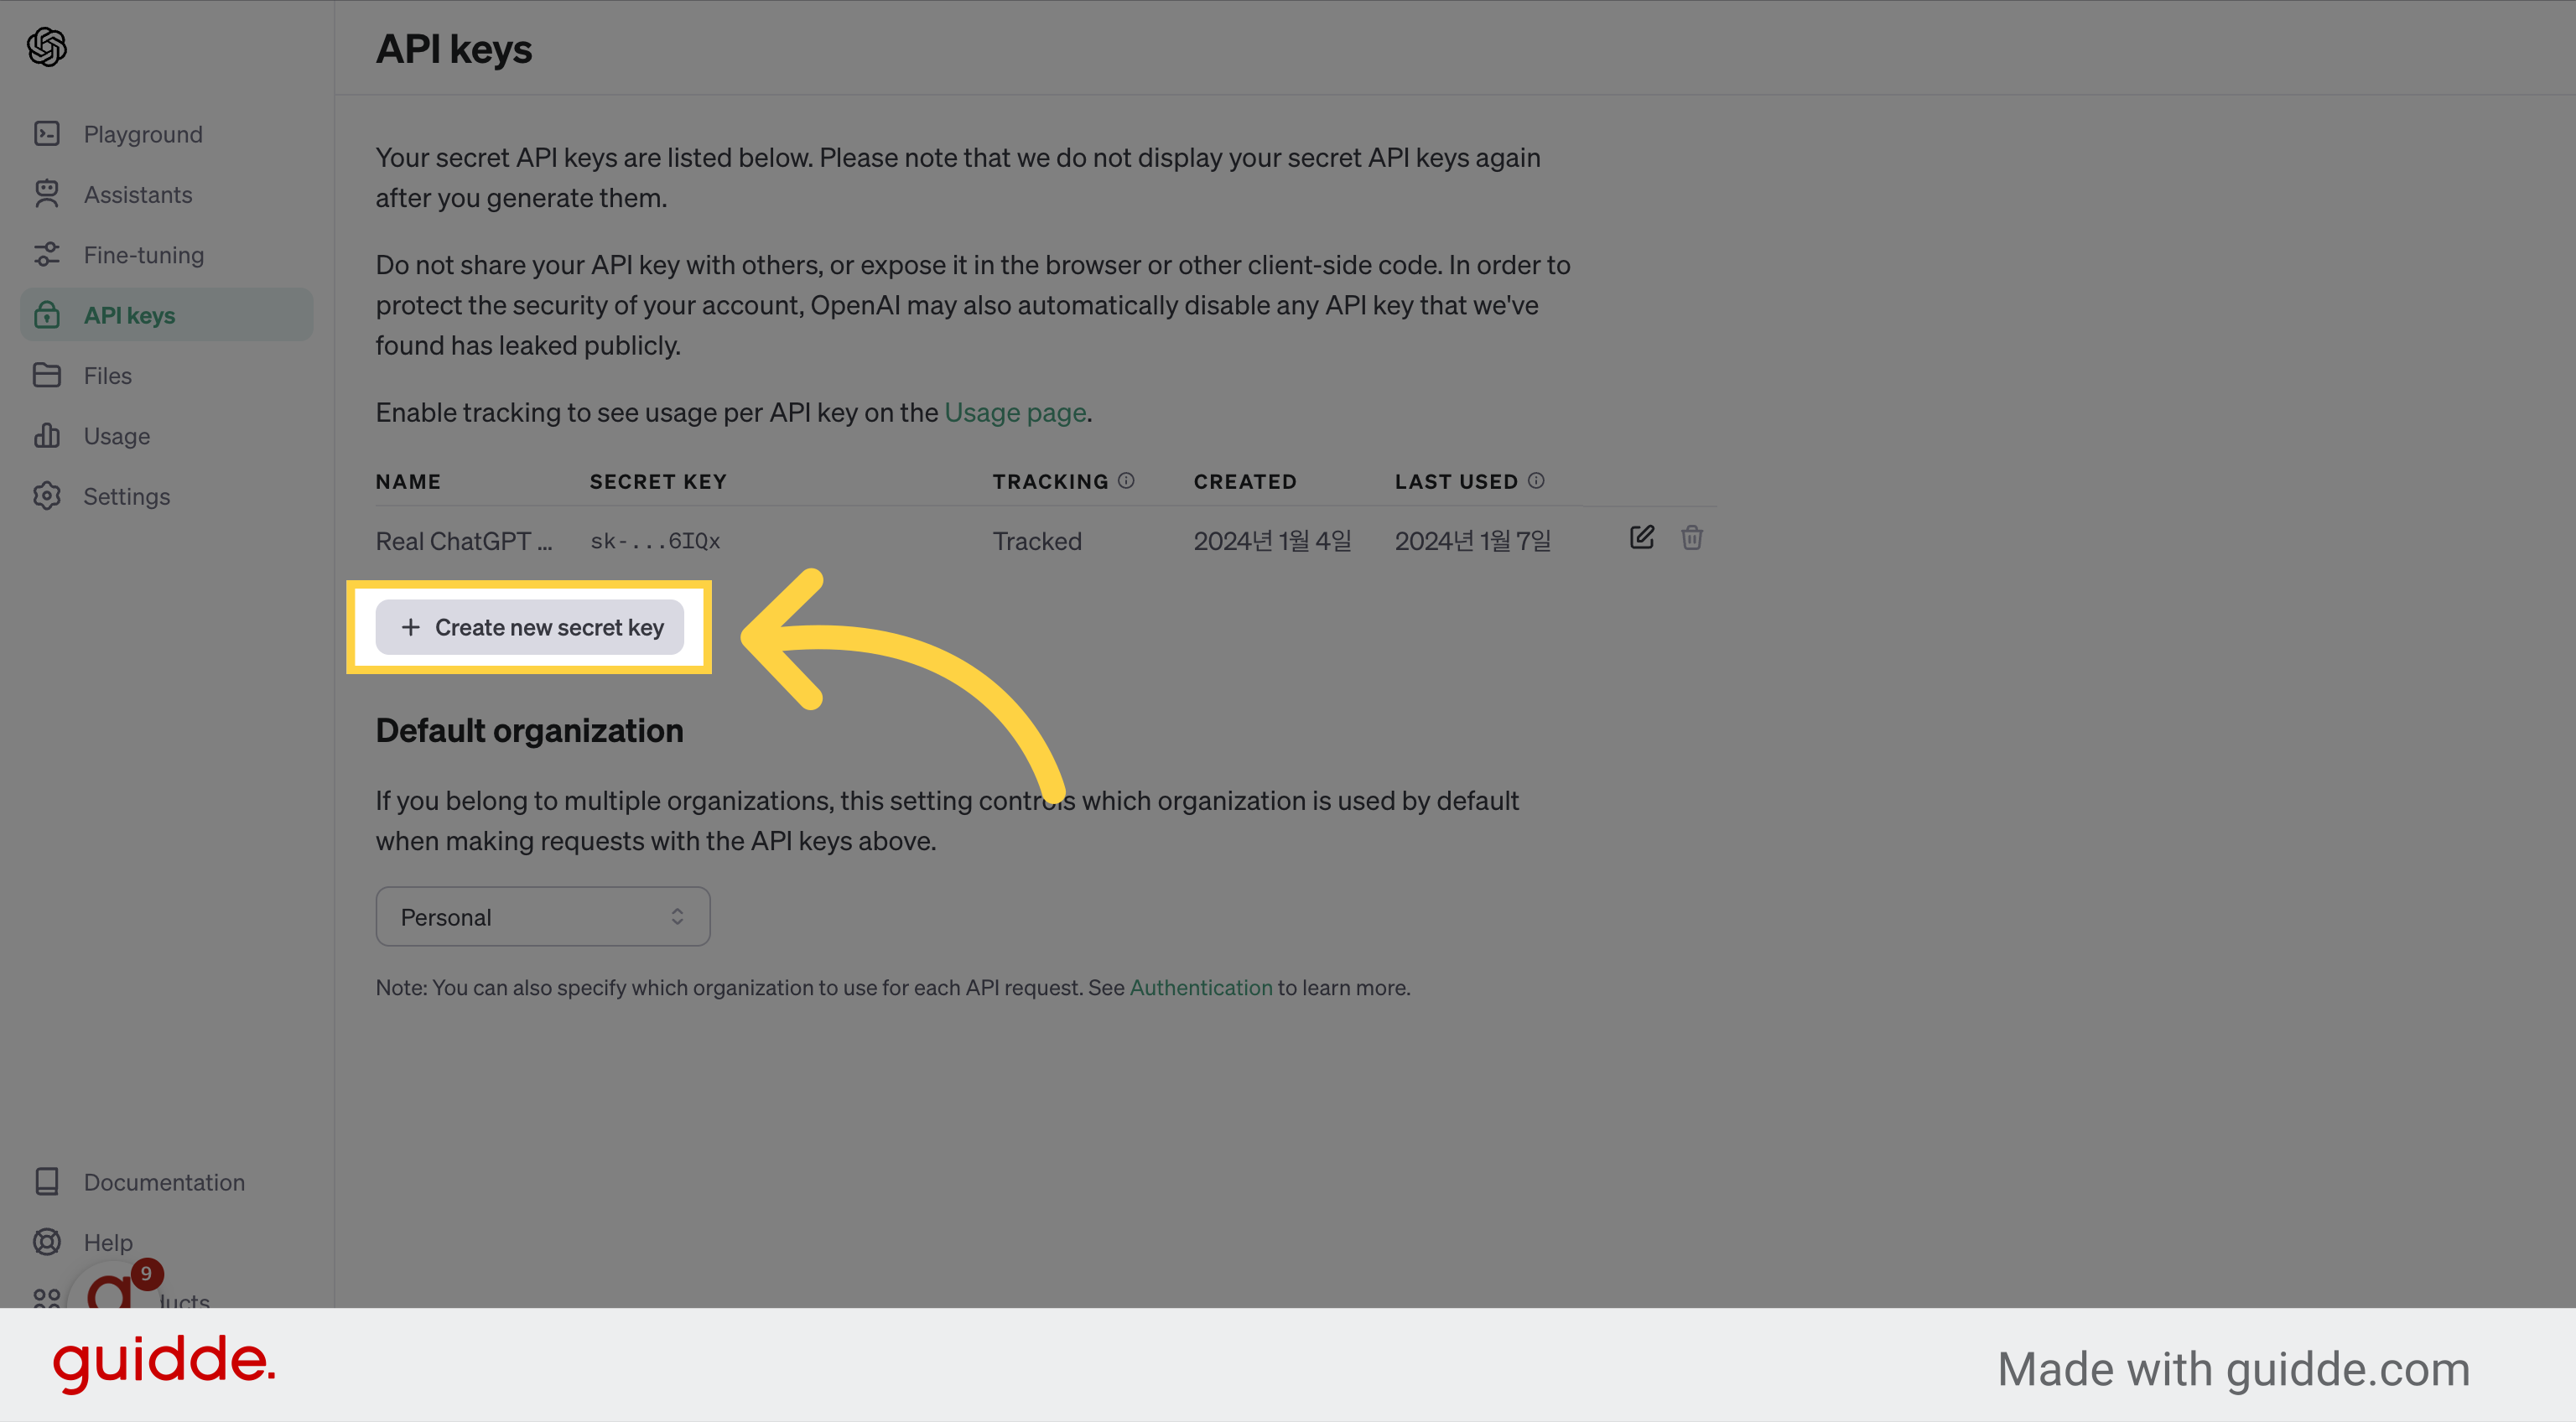
Task: Click the edit key pencil icon
Action: tap(1641, 538)
